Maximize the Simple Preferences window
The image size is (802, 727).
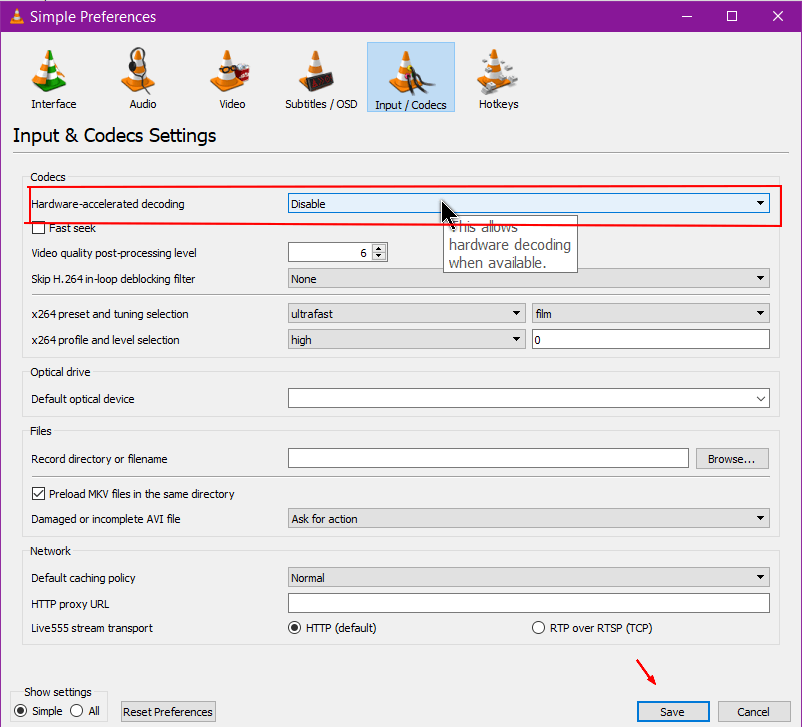[x=732, y=16]
